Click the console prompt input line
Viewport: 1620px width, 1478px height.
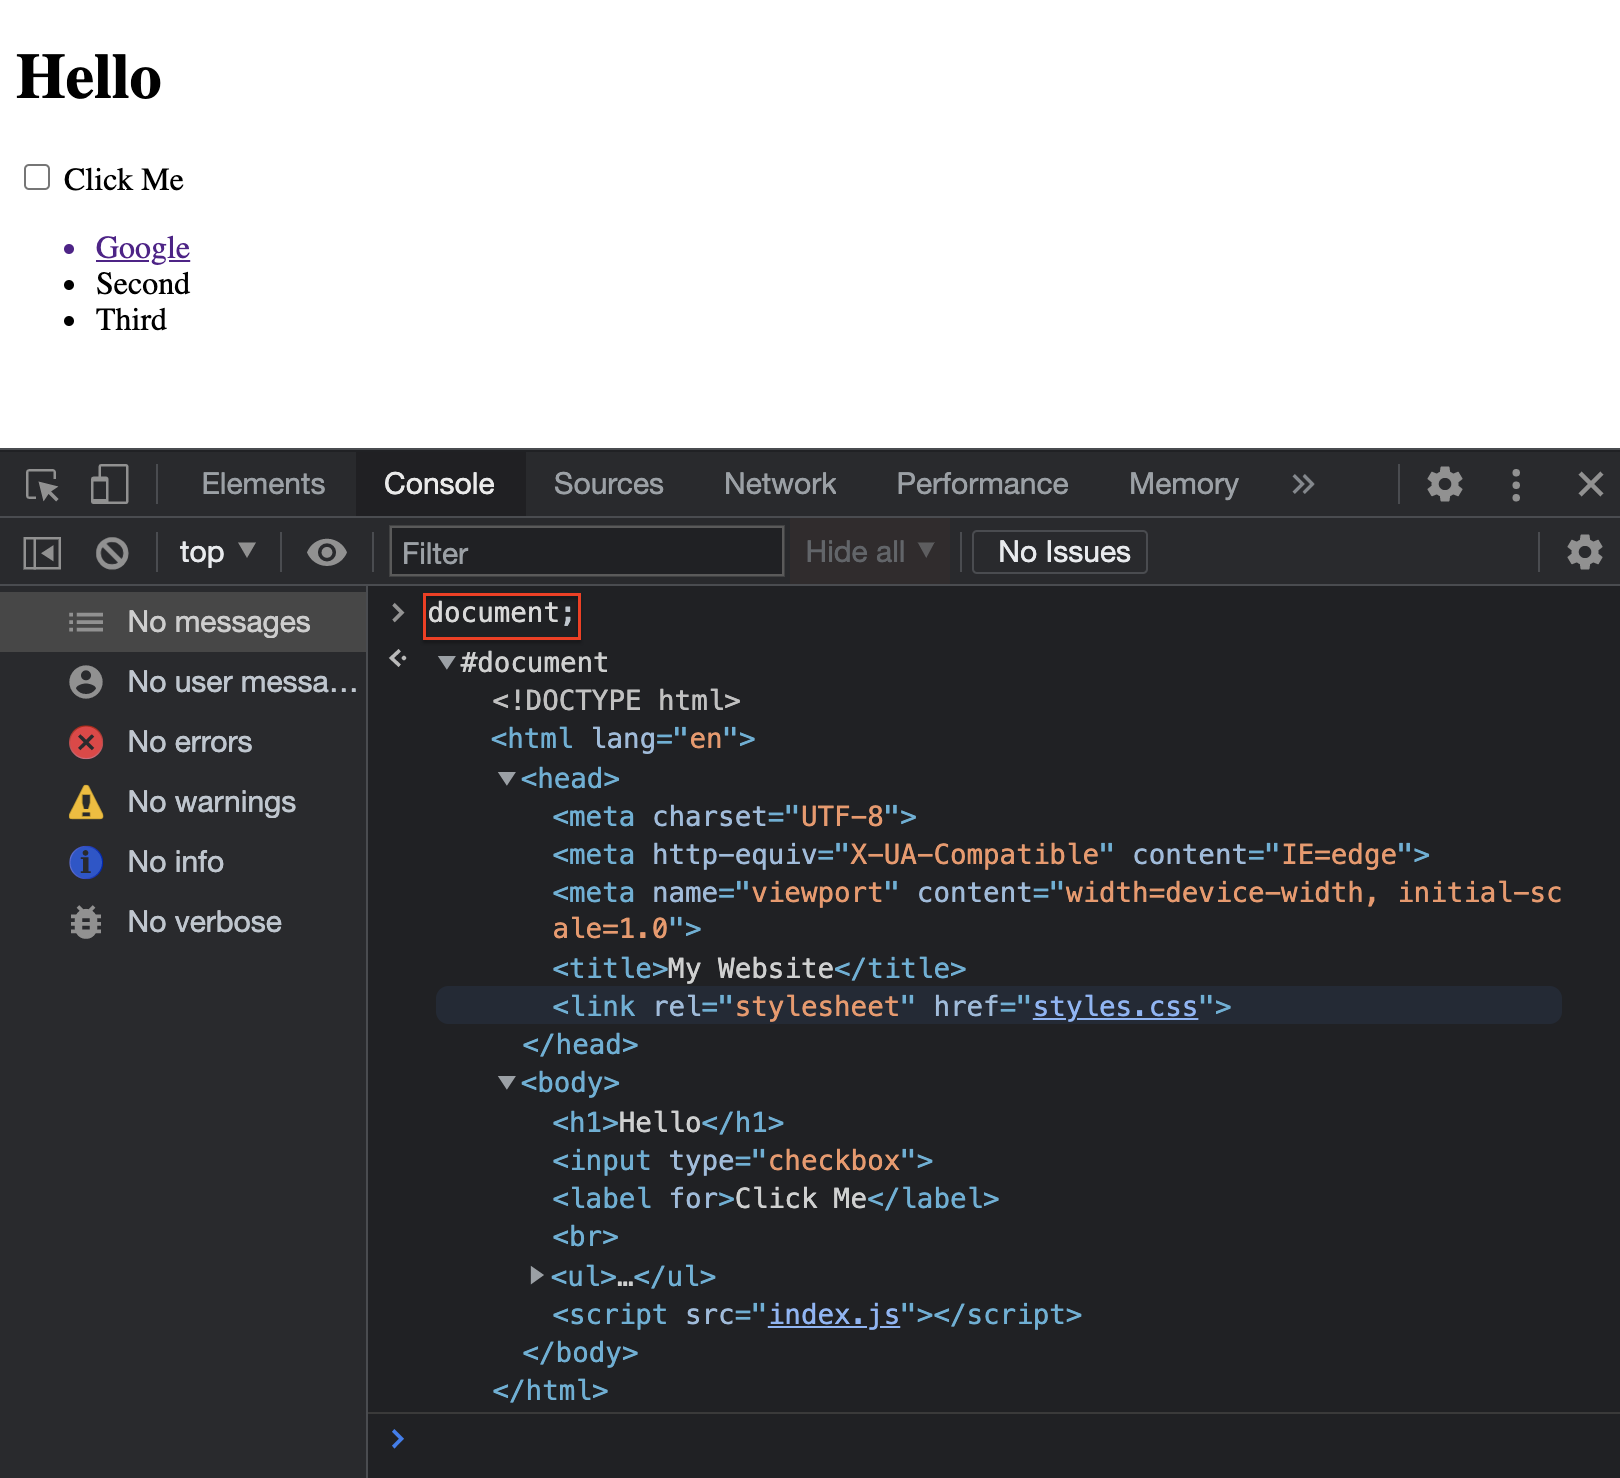pos(993,1439)
